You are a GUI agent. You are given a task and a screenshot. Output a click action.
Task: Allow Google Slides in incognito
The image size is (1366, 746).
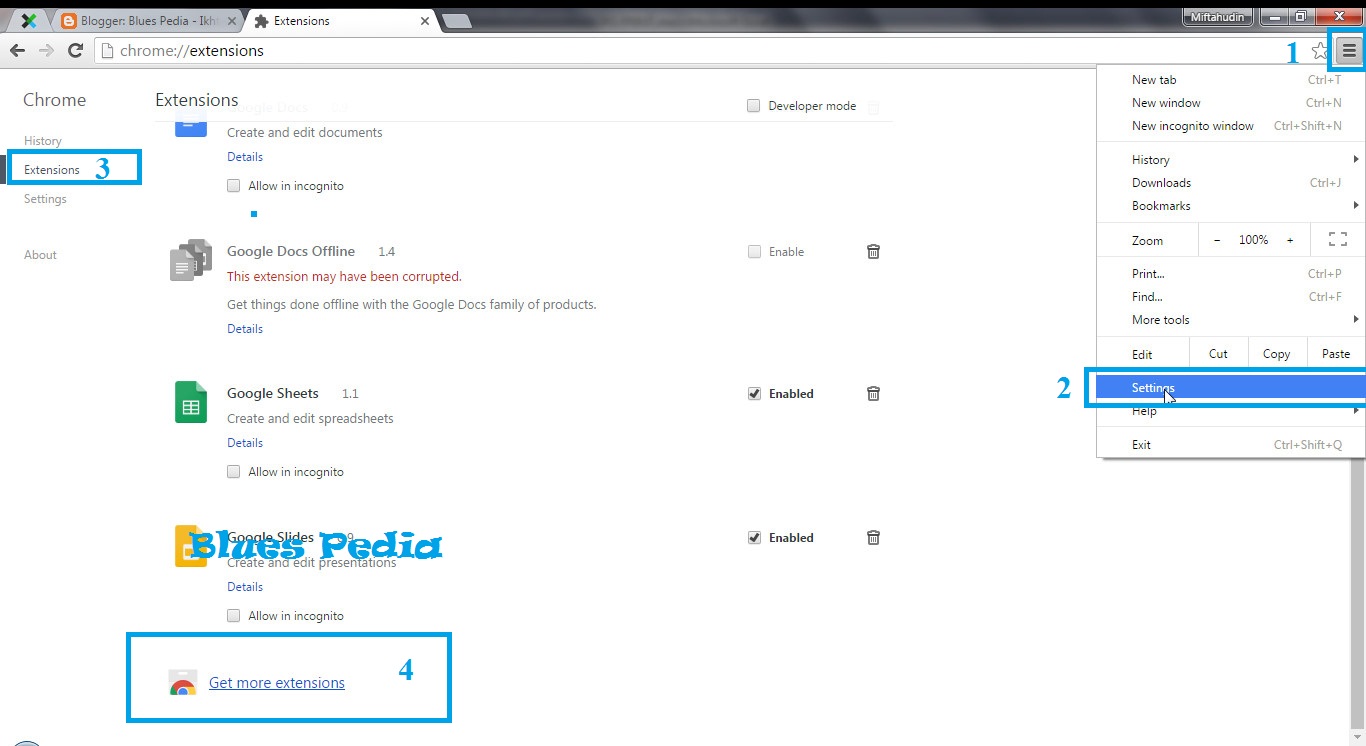point(234,616)
